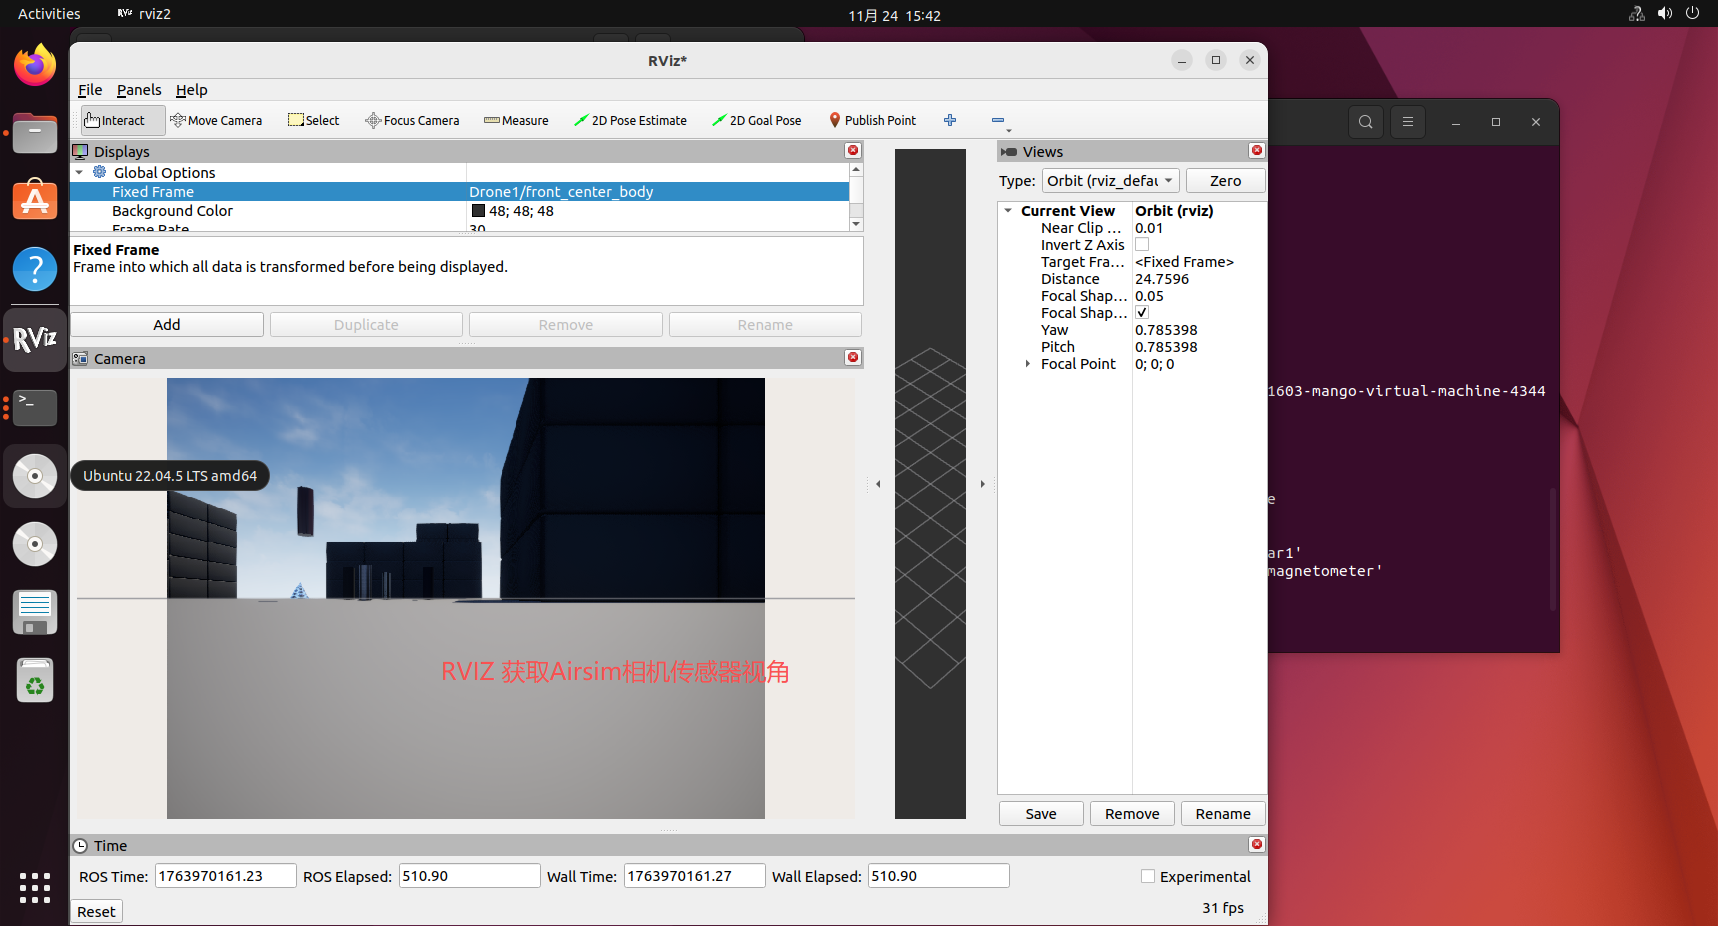Image resolution: width=1718 pixels, height=926 pixels.
Task: Toggle Focal Shape Fixed Size checkbox
Action: tap(1142, 313)
